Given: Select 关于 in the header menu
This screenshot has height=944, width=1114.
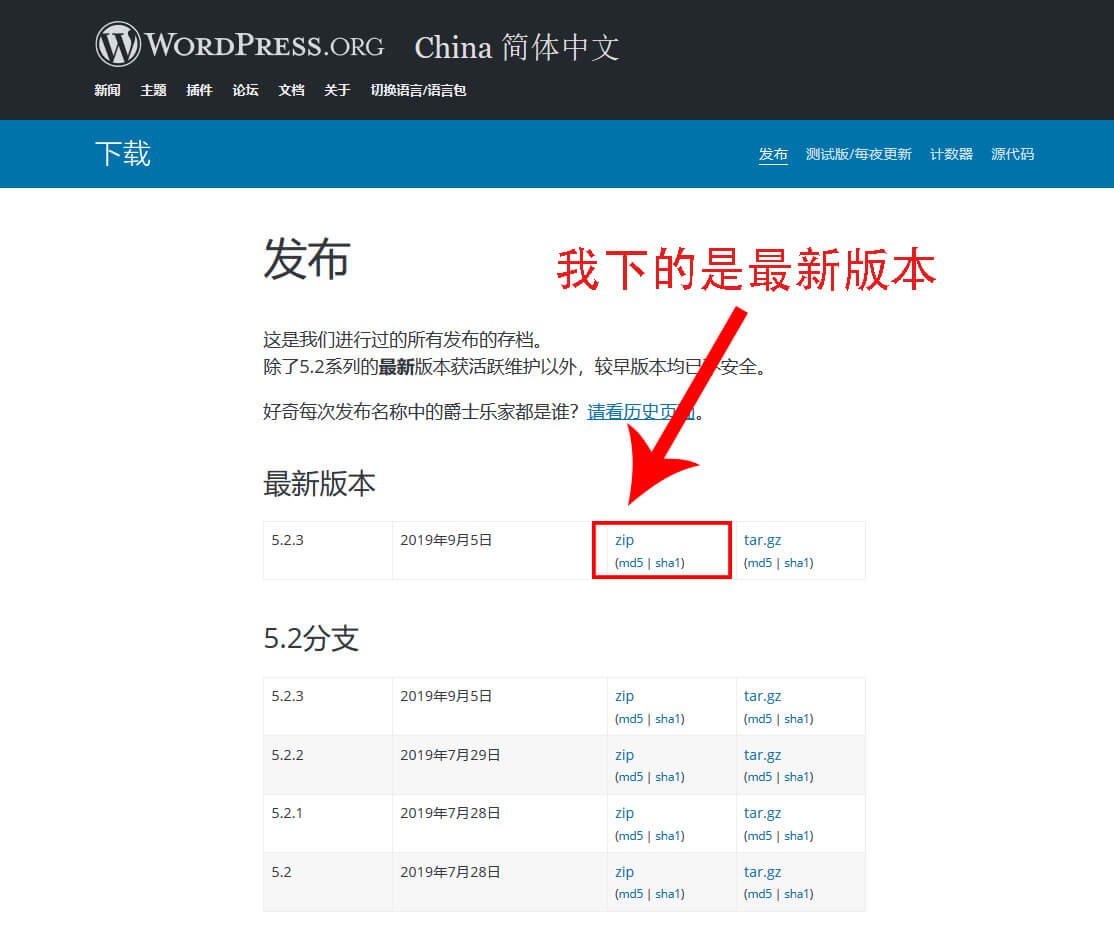Looking at the screenshot, I should tap(336, 90).
